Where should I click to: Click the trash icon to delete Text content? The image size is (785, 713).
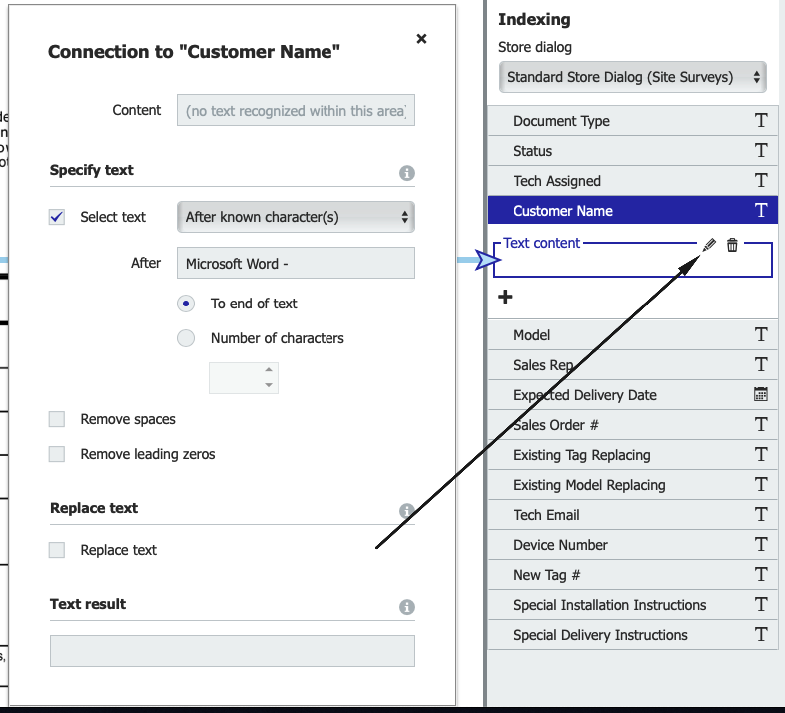732,245
